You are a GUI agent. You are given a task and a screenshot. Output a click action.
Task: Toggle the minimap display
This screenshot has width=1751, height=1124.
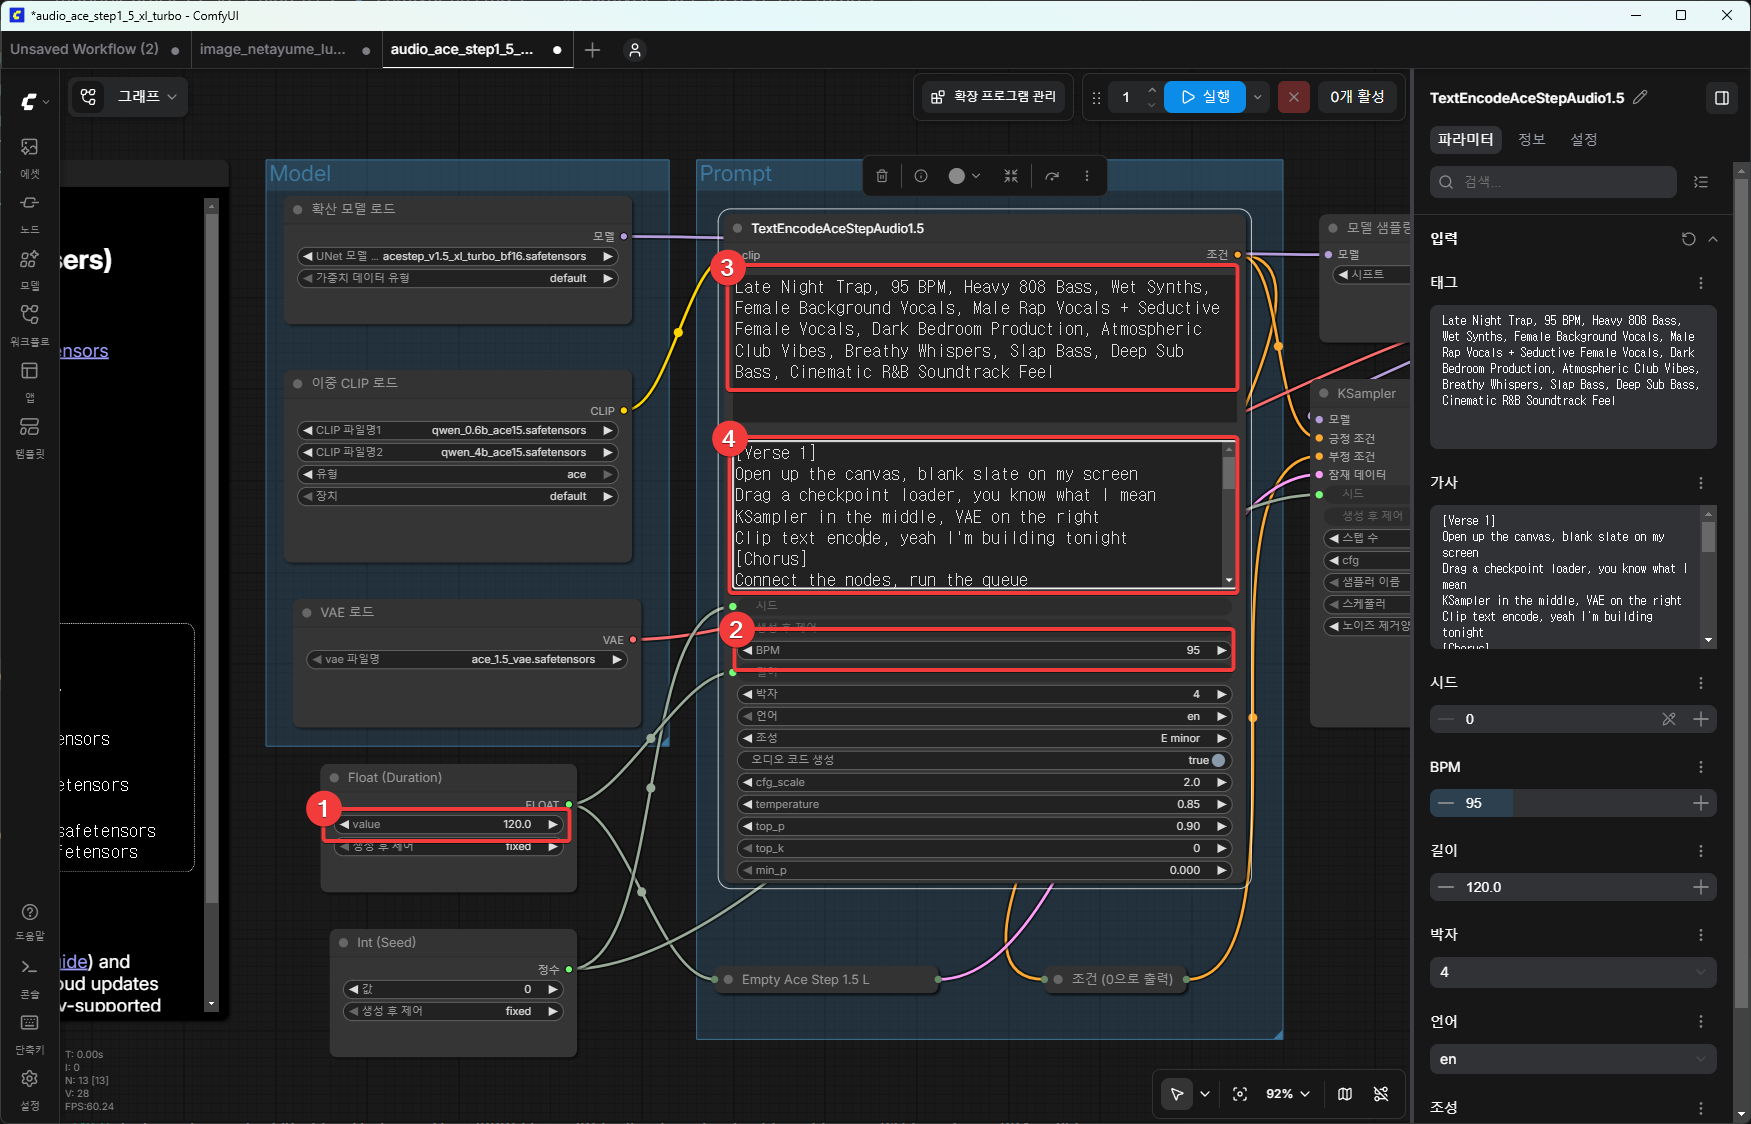(1345, 1094)
